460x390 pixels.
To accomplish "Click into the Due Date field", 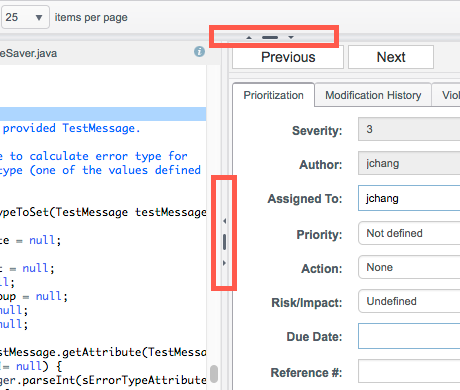I will [409, 336].
